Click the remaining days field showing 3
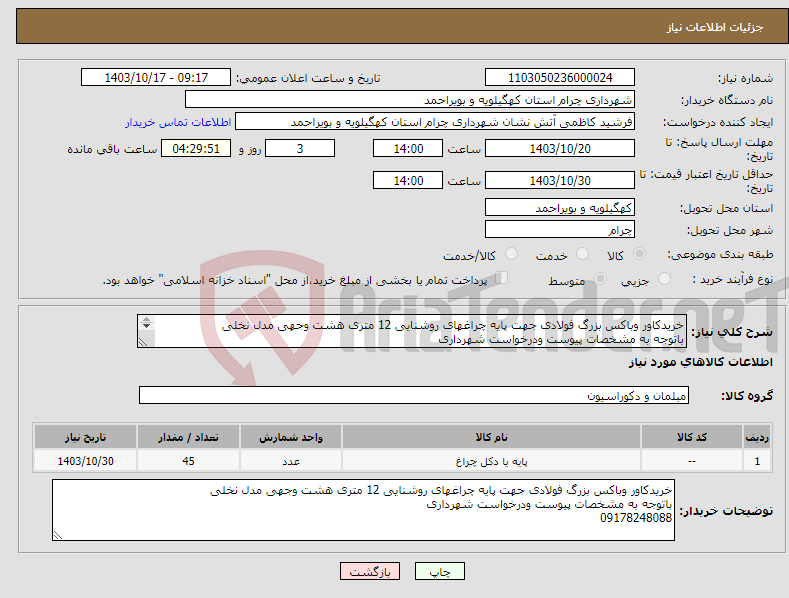Image resolution: width=789 pixels, height=598 pixels. pyautogui.click(x=300, y=148)
